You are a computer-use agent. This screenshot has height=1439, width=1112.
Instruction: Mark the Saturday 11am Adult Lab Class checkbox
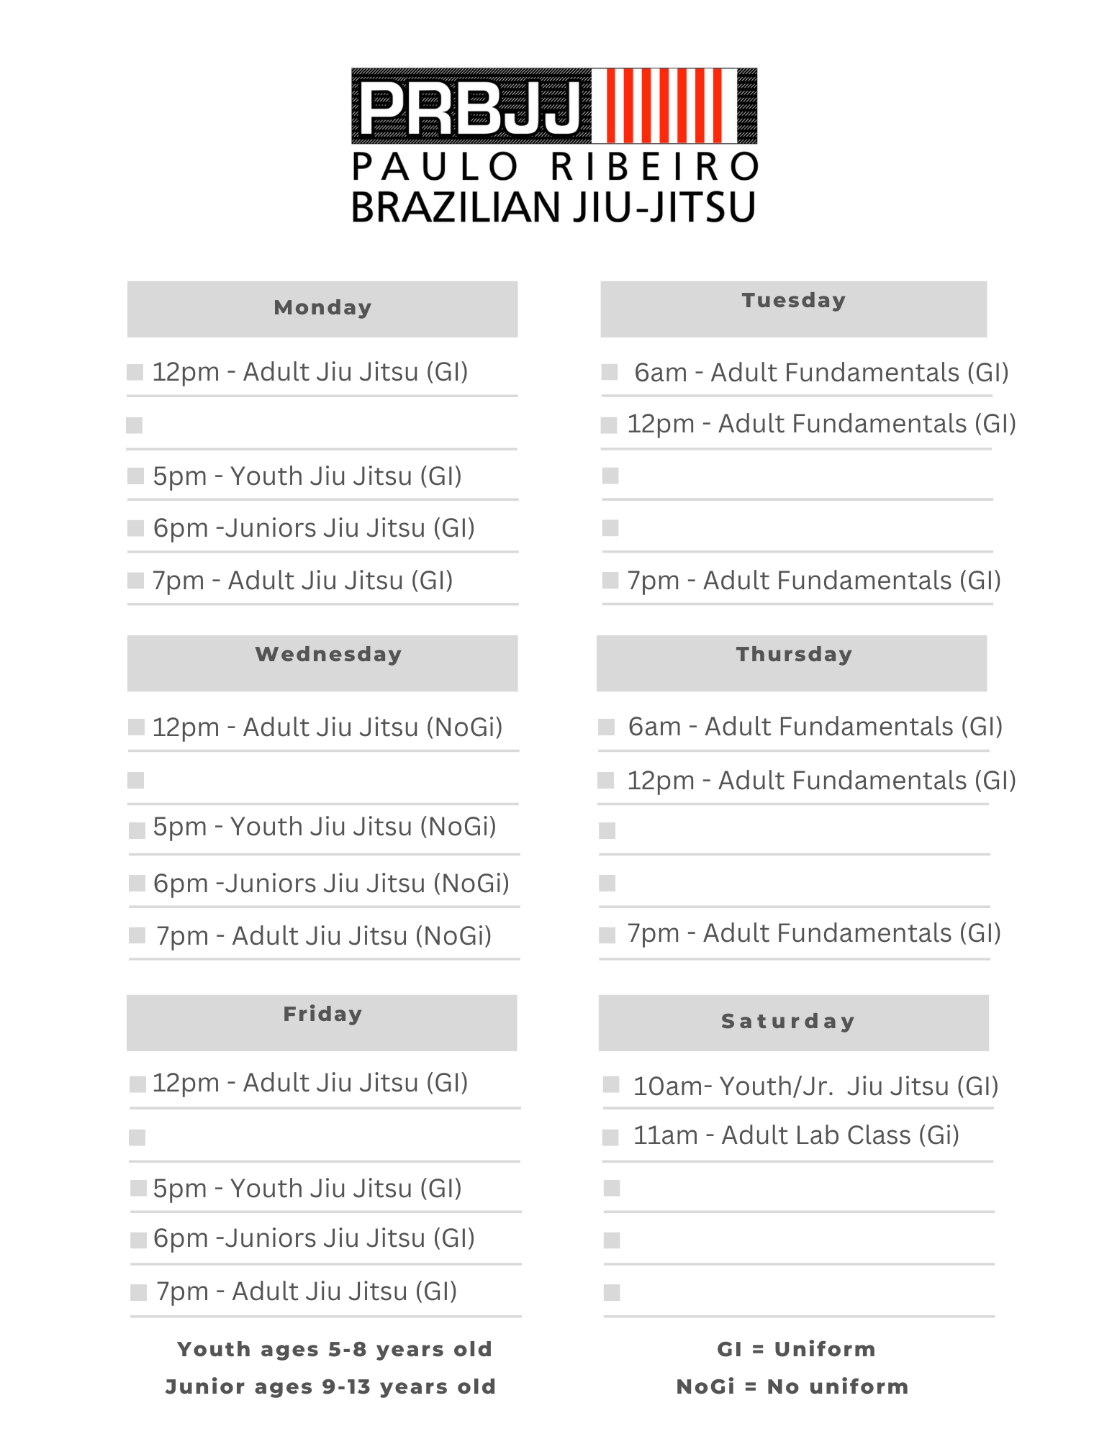(611, 1137)
